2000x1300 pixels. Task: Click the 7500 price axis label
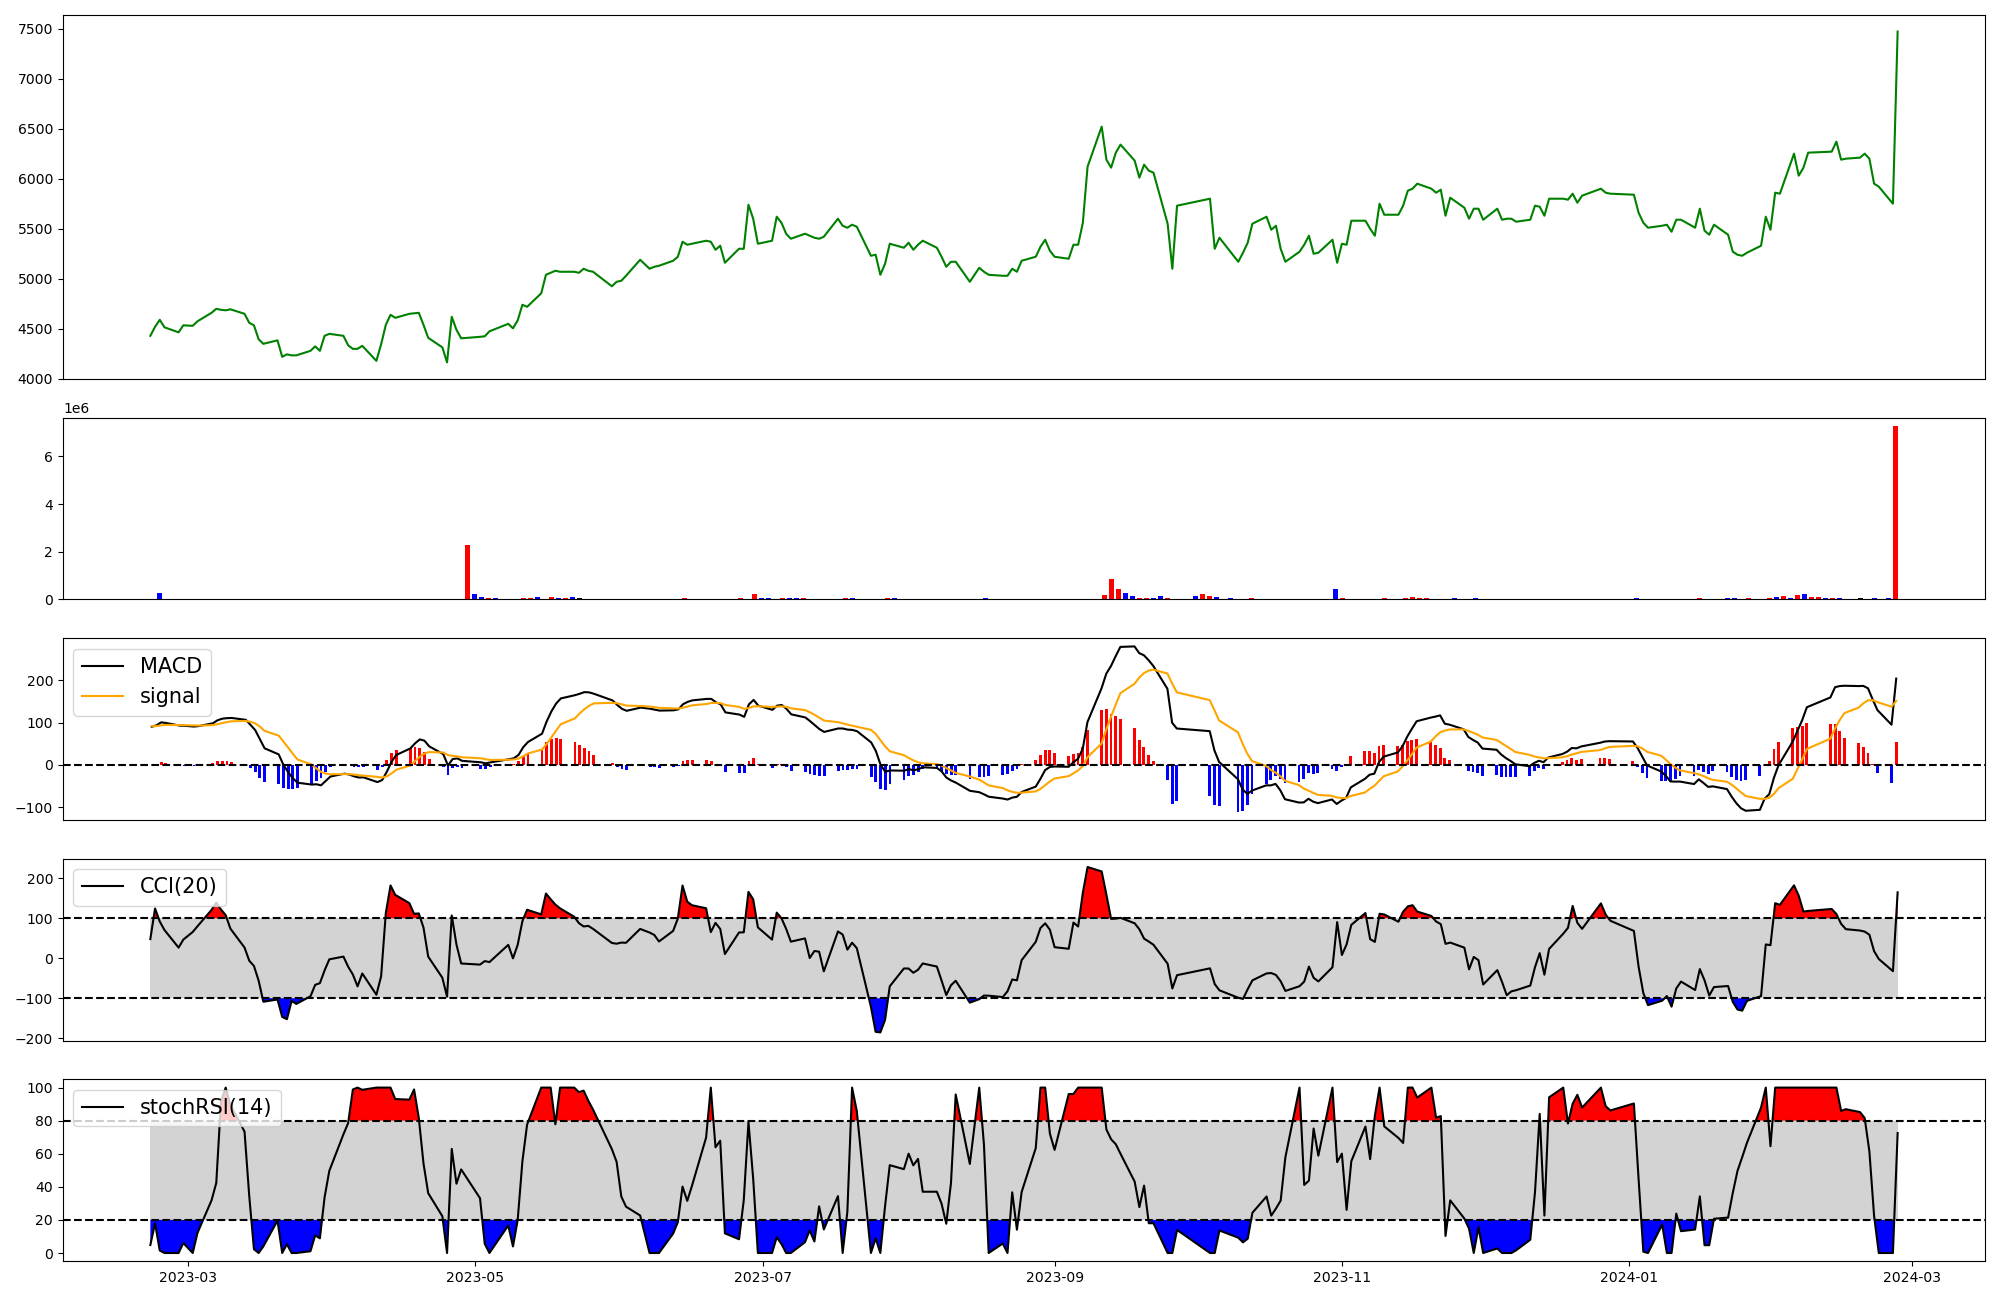pos(35,29)
